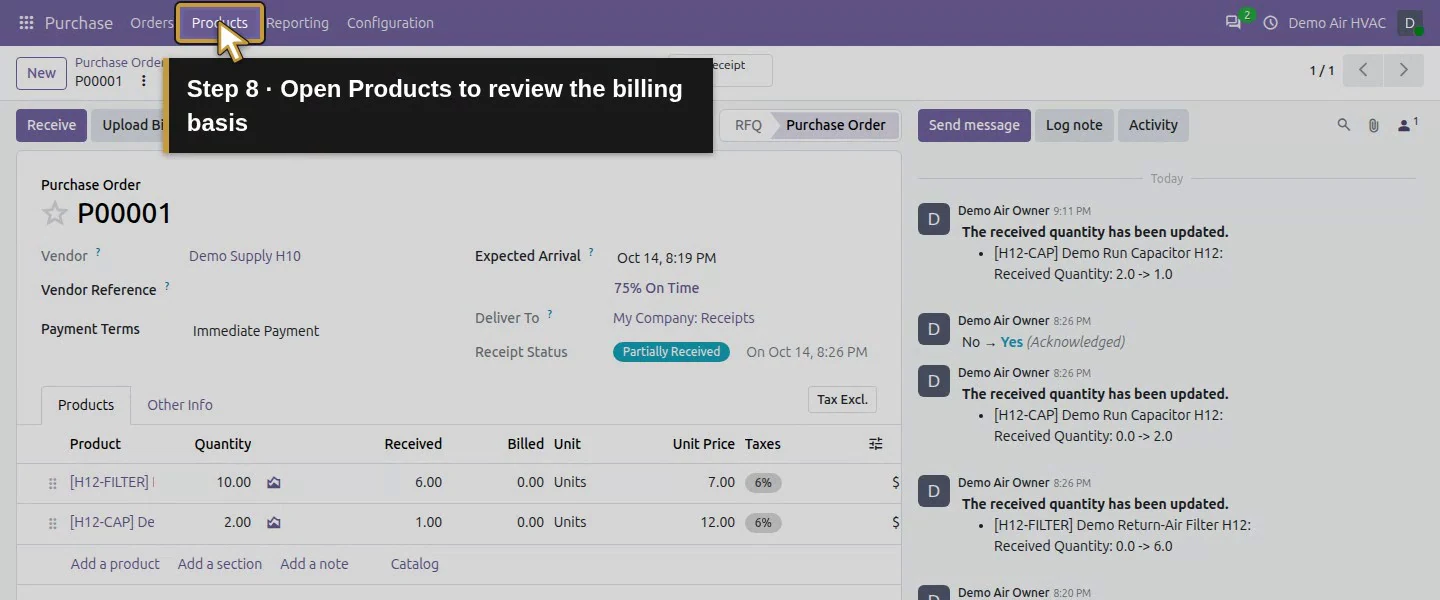
Task: Select the RFQ status stage
Action: 748,125
